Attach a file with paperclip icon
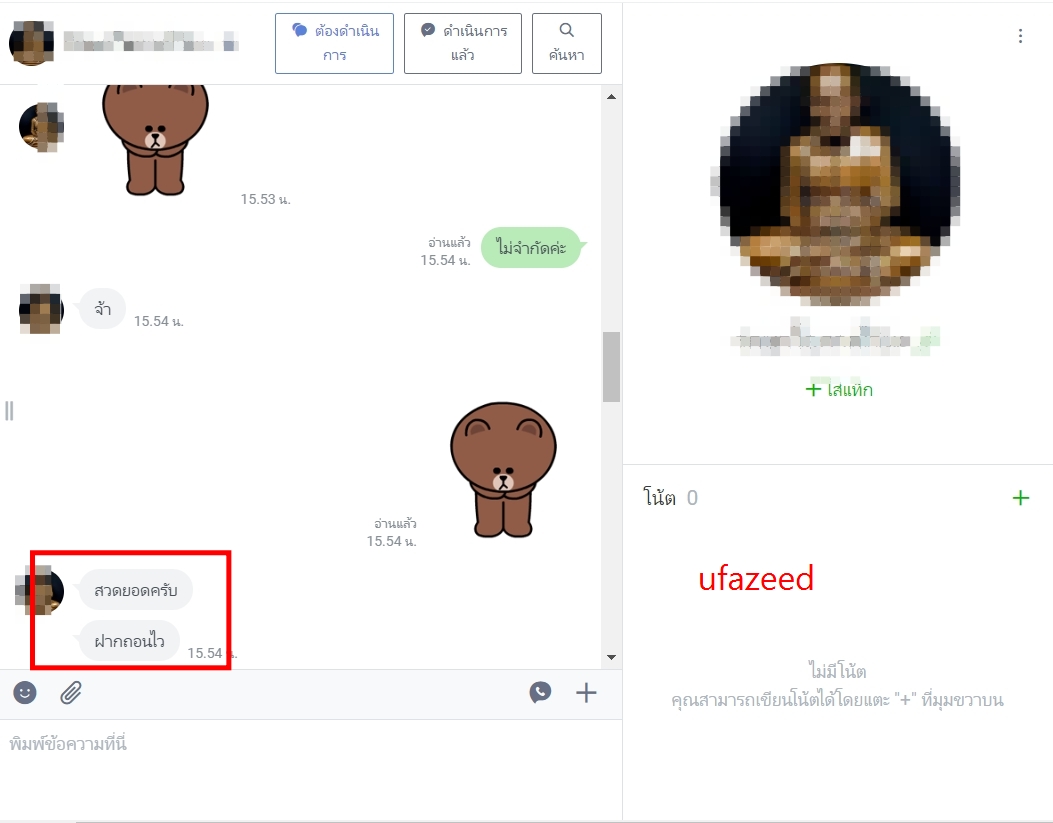Image resolution: width=1053 pixels, height=823 pixels. point(71,692)
